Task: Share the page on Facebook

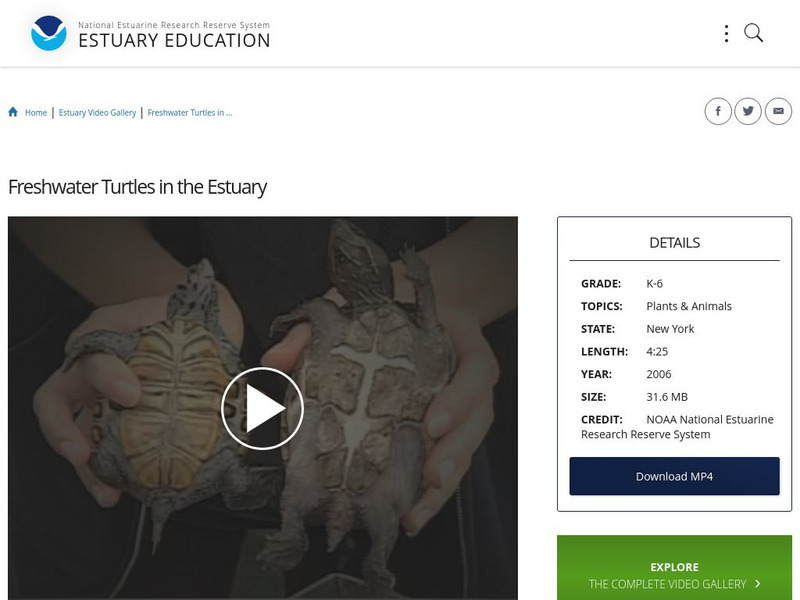Action: (x=719, y=111)
